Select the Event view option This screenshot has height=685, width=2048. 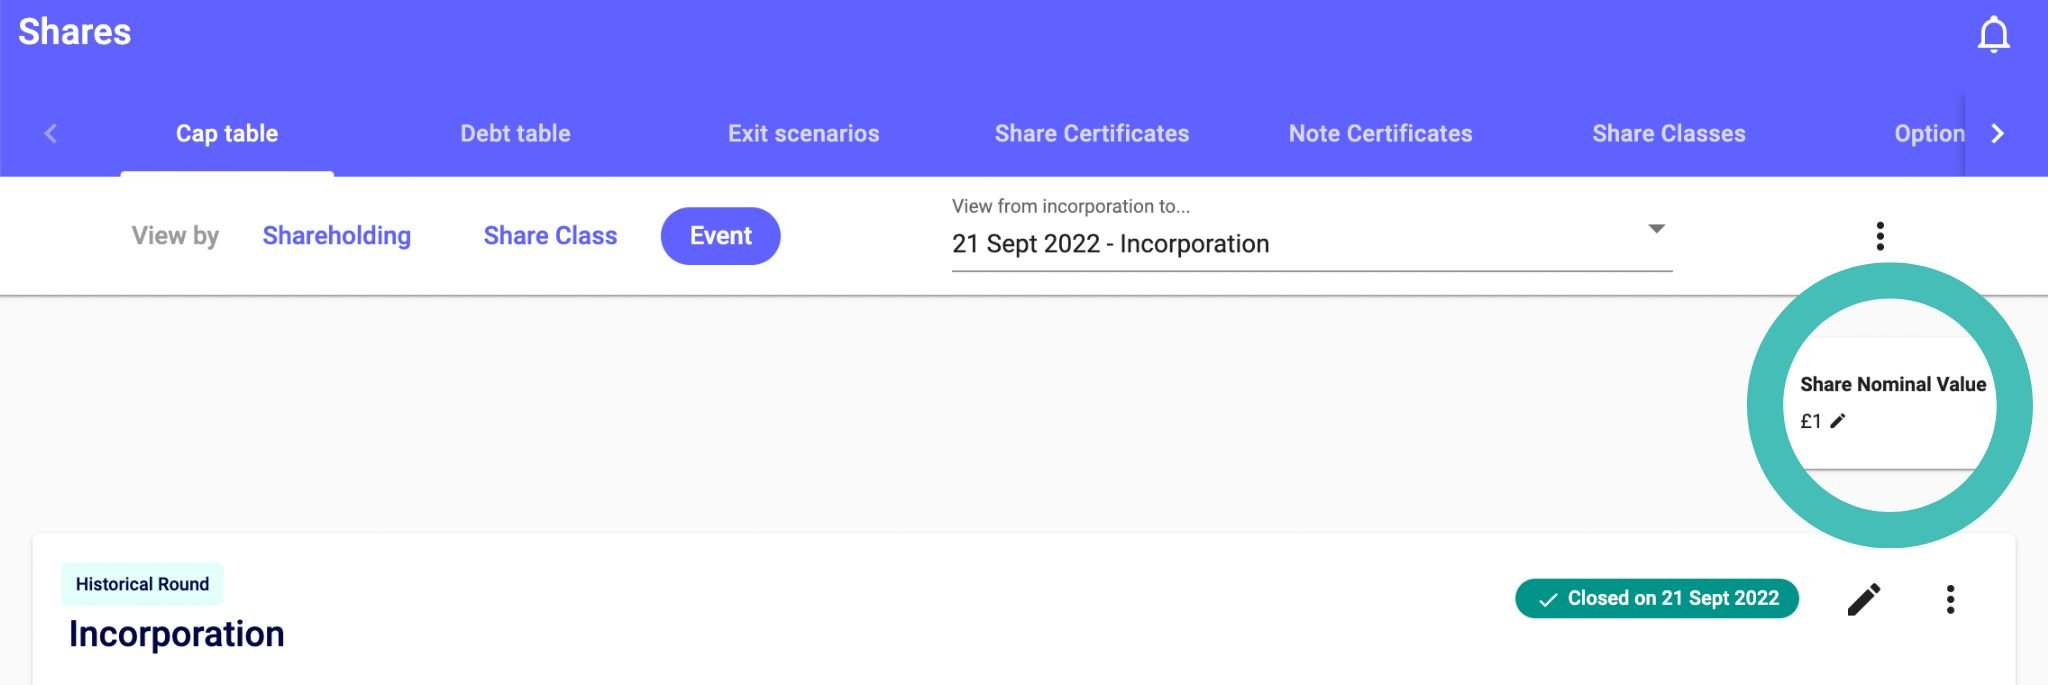(x=720, y=236)
